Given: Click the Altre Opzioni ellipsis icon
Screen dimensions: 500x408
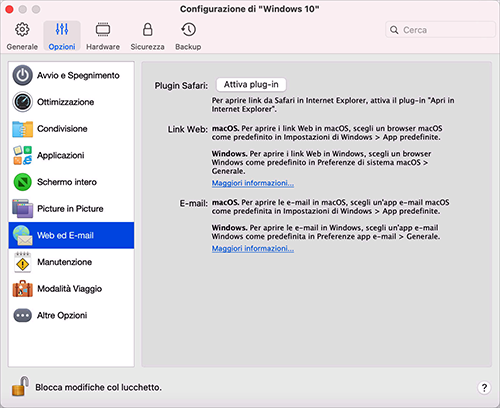Looking at the screenshot, I should (x=23, y=315).
